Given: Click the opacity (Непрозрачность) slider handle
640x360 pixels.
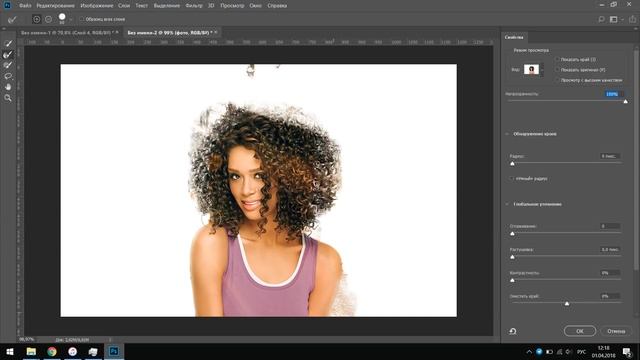Looking at the screenshot, I should (625, 101).
